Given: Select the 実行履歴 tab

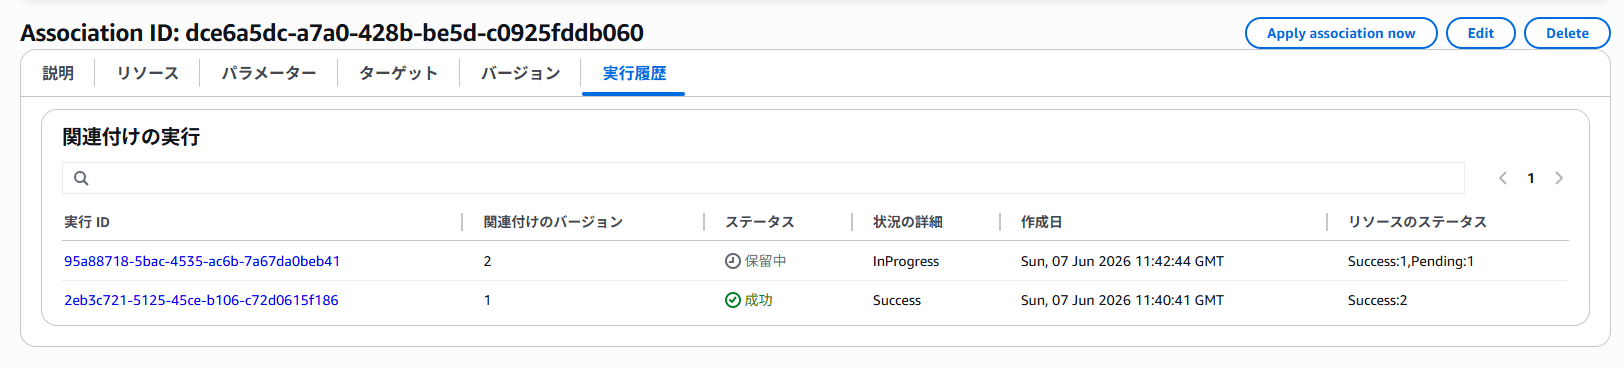Looking at the screenshot, I should (634, 73).
